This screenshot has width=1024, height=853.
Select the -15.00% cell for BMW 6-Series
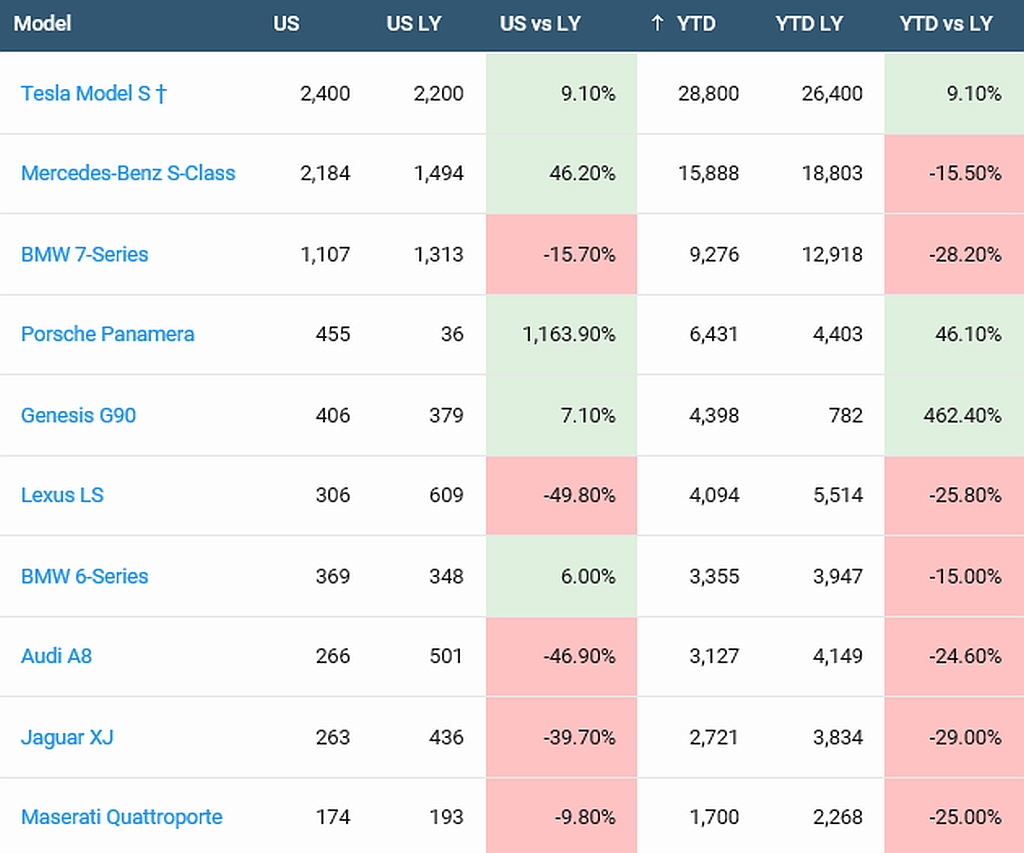954,576
